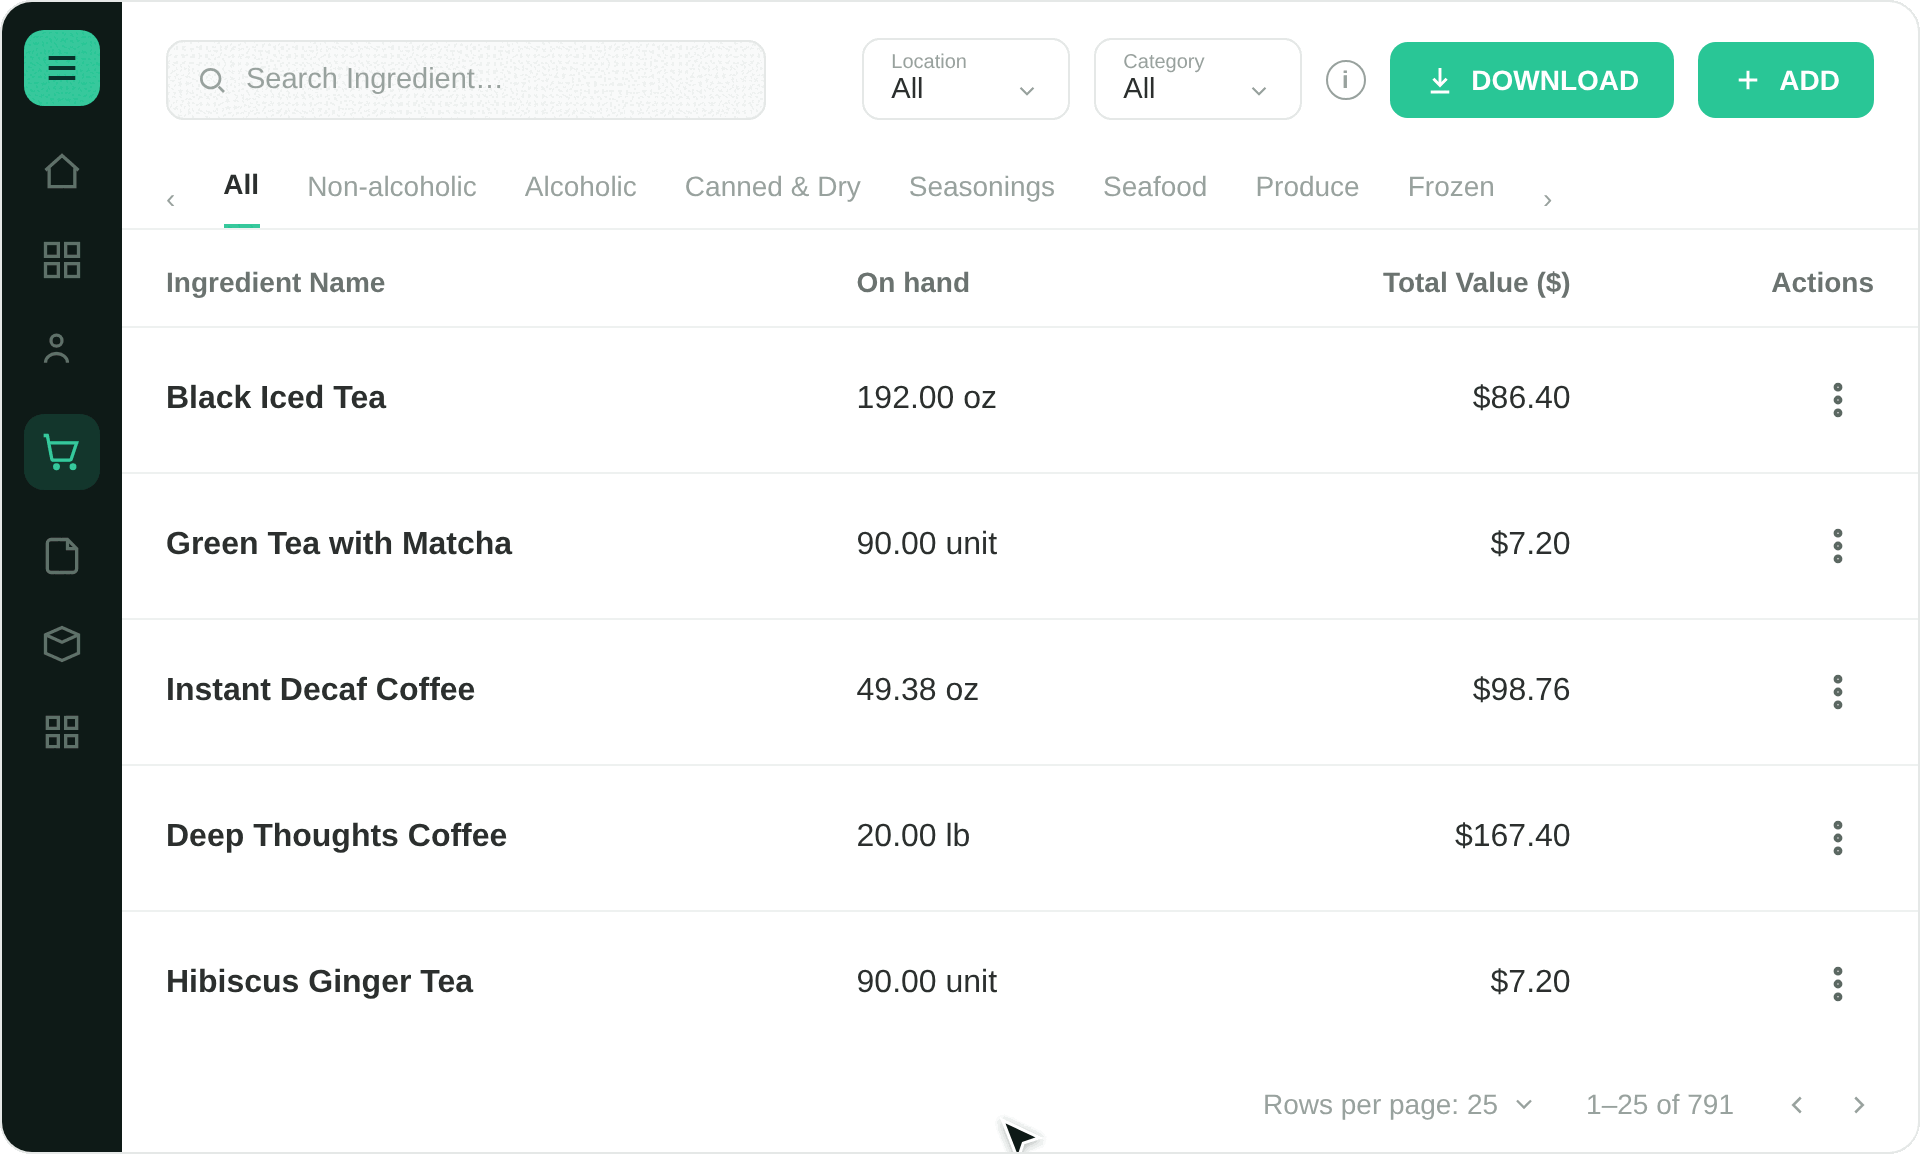Click the box package icon in the sidebar
The image size is (1920, 1154).
pyautogui.click(x=62, y=644)
